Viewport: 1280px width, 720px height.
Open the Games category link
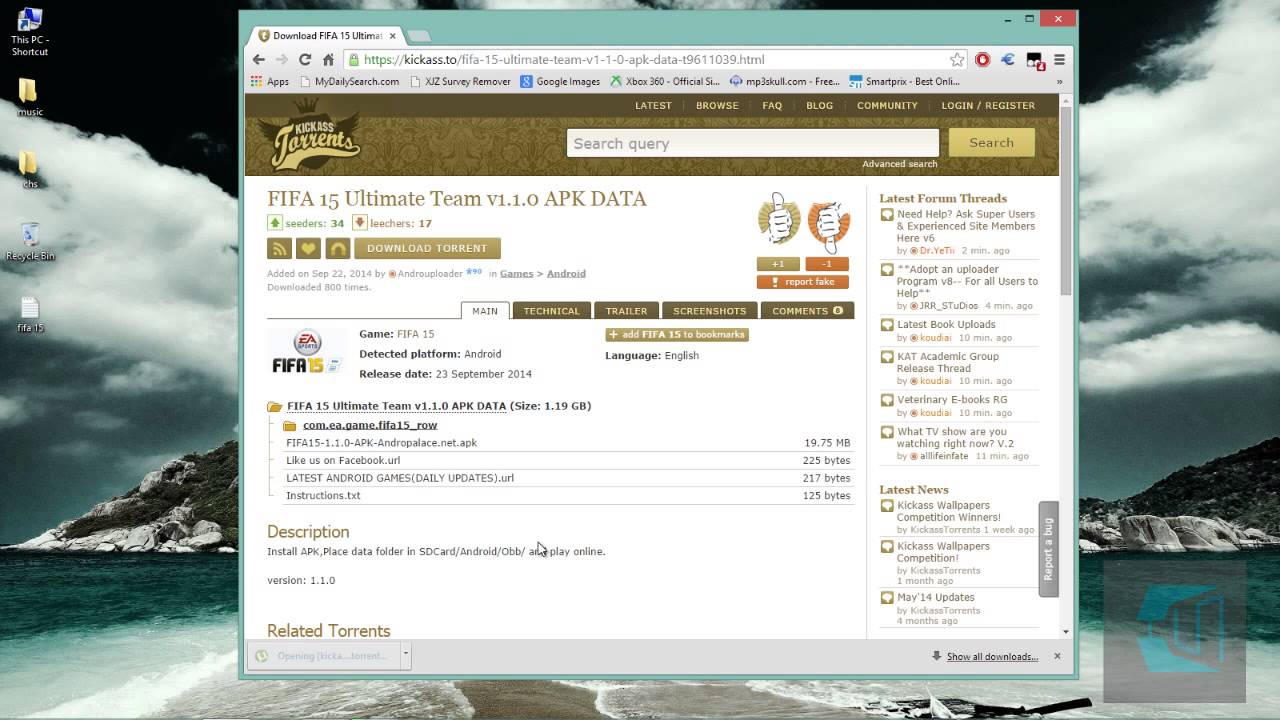point(516,273)
